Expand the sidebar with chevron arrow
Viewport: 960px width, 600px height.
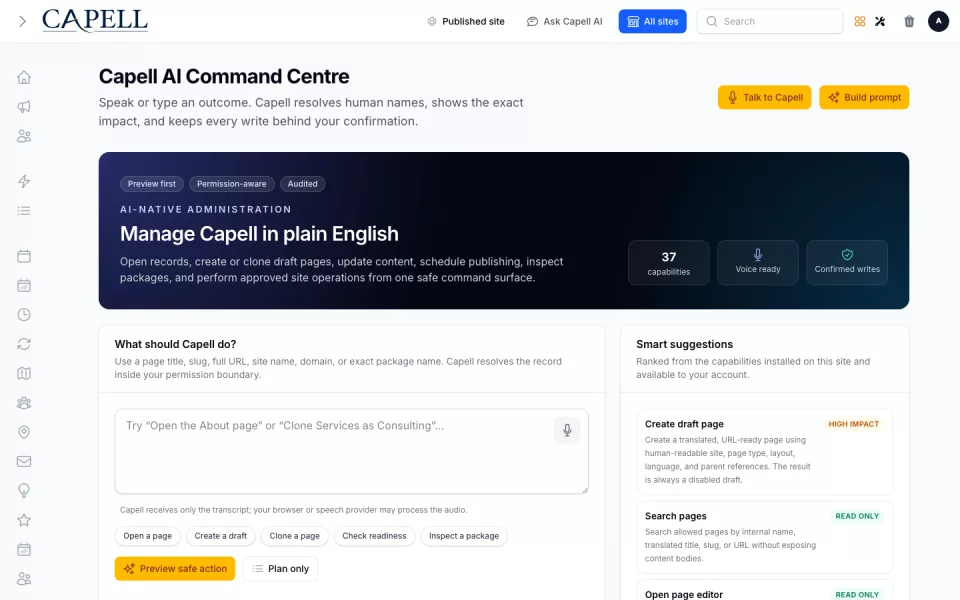point(23,21)
